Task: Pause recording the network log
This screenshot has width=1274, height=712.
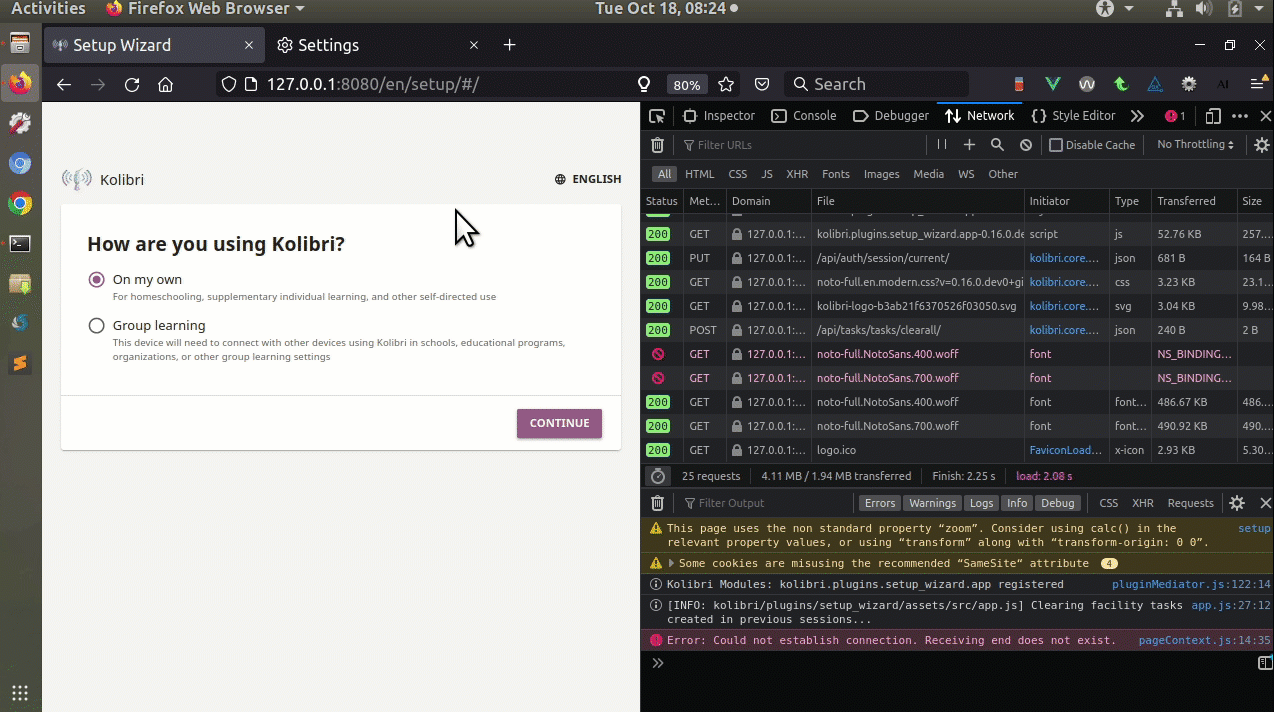Action: [x=941, y=145]
